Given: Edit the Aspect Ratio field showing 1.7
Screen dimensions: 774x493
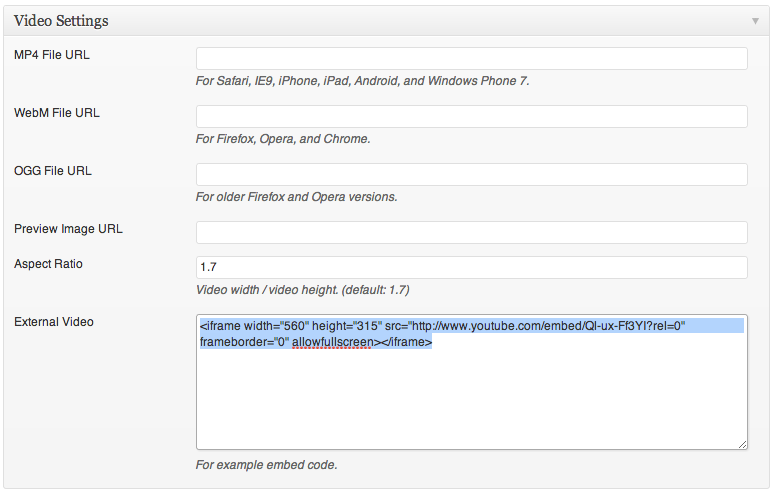Looking at the screenshot, I should (x=471, y=267).
